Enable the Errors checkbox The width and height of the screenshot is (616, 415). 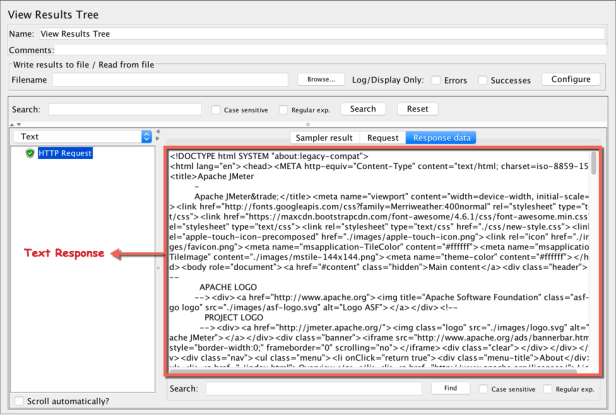point(433,80)
